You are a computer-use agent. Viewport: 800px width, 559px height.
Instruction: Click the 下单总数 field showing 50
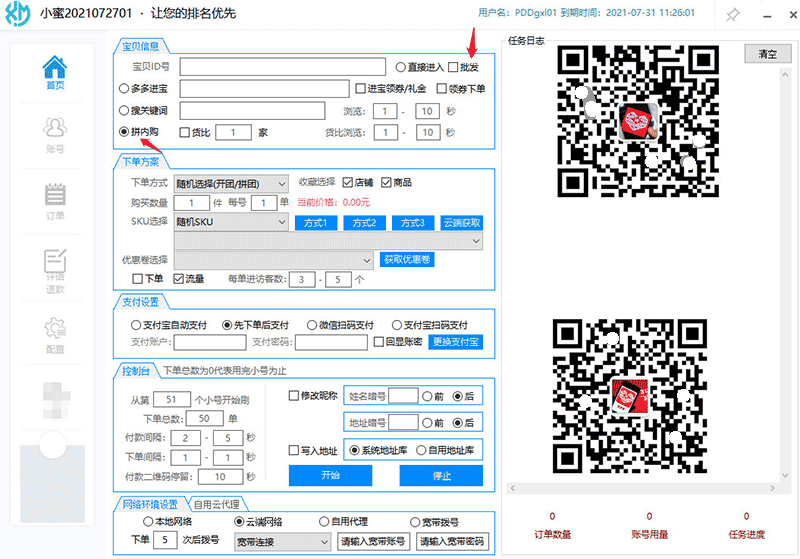click(x=205, y=418)
